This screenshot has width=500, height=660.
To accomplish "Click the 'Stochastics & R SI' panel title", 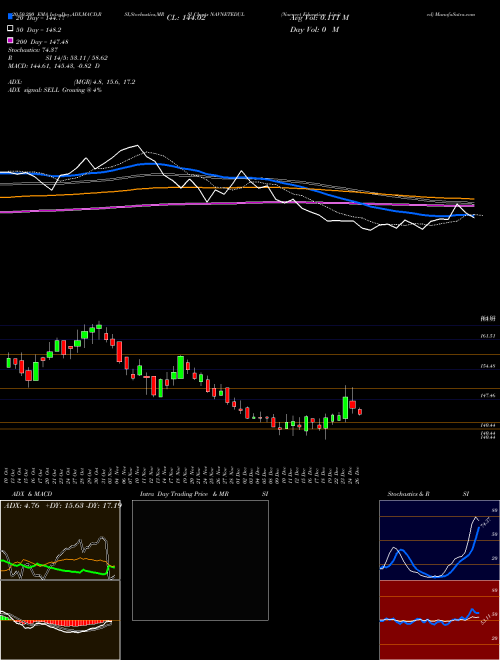I will [x=428, y=494].
